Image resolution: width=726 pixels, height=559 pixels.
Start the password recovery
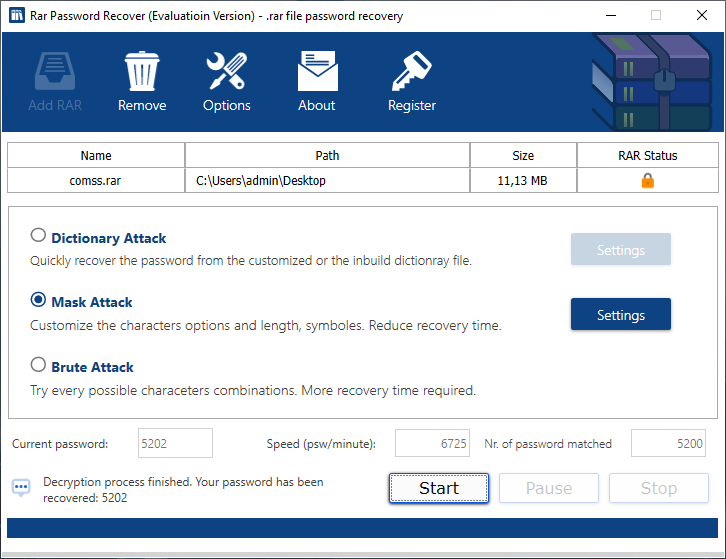click(439, 488)
